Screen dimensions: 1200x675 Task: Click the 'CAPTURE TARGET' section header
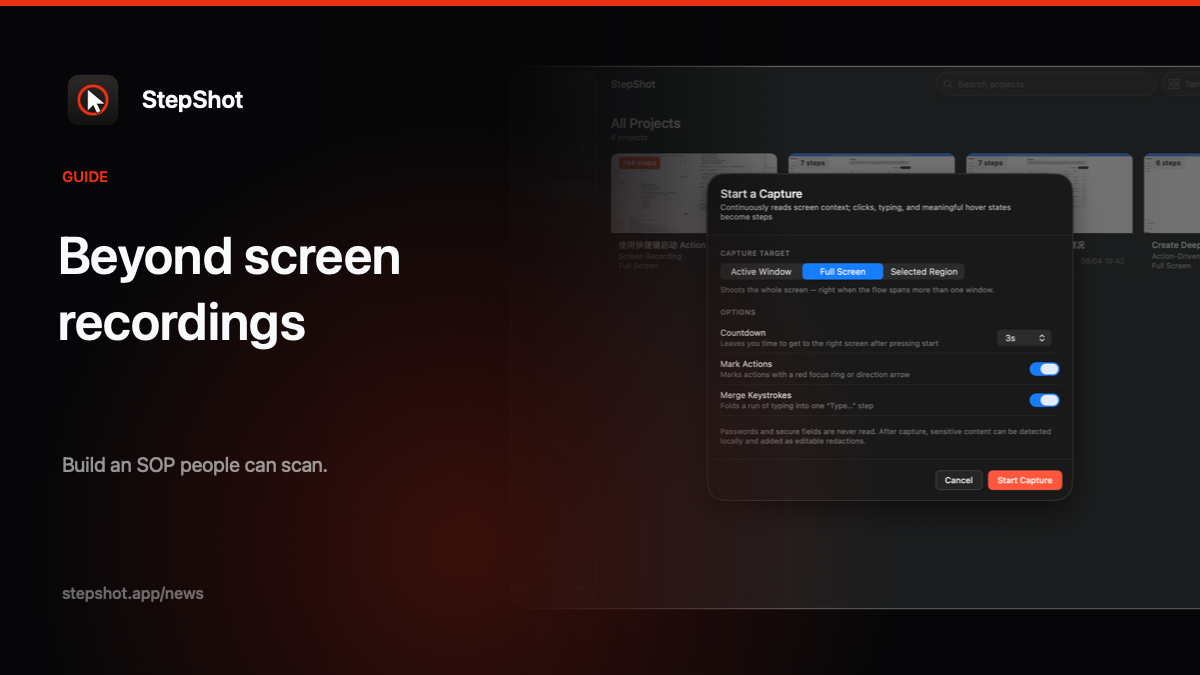click(x=755, y=253)
